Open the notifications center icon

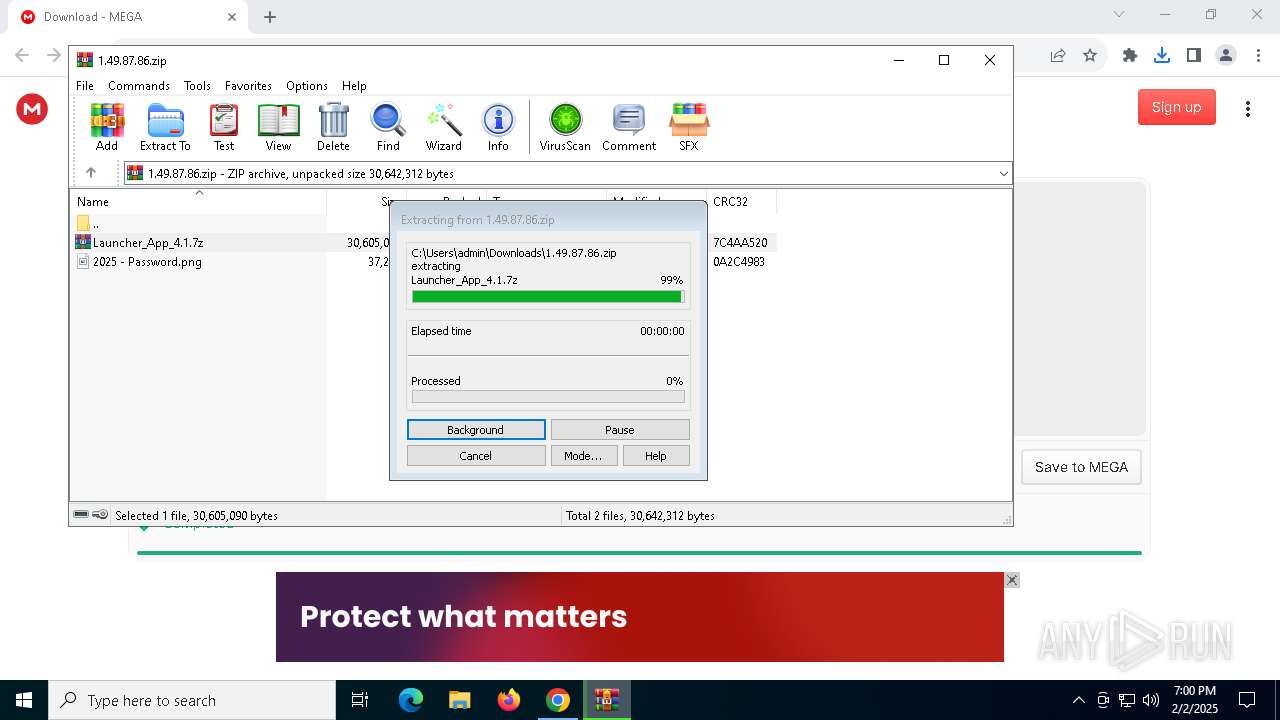click(x=1247, y=700)
